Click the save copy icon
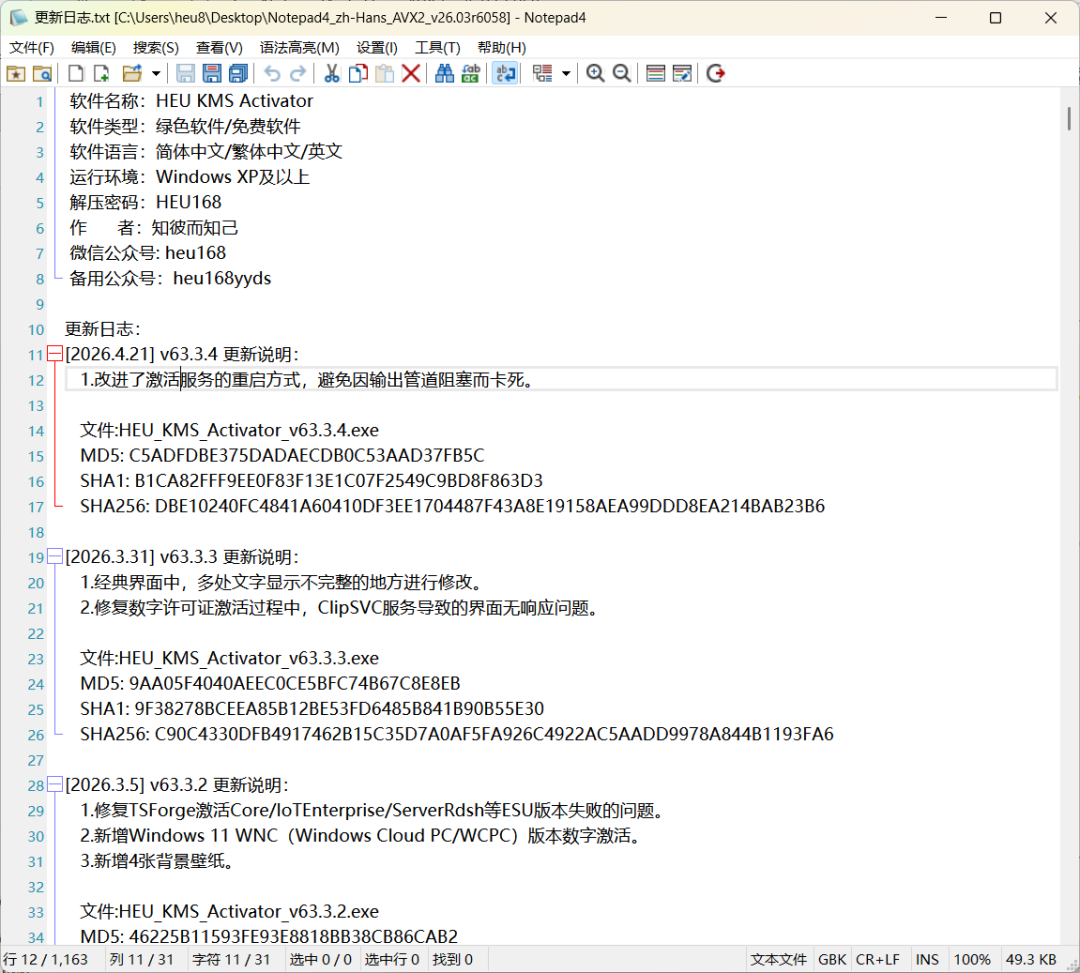 click(238, 74)
